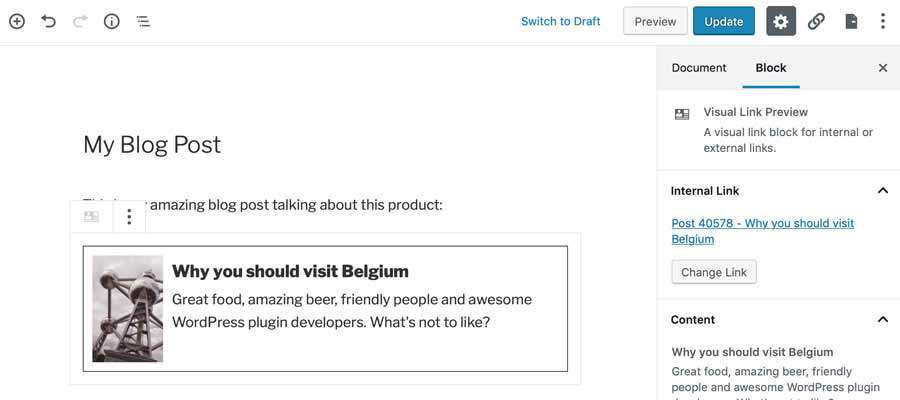The height and width of the screenshot is (400, 900).
Task: Click the Atomium thumbnail in link preview
Action: pyautogui.click(x=127, y=308)
